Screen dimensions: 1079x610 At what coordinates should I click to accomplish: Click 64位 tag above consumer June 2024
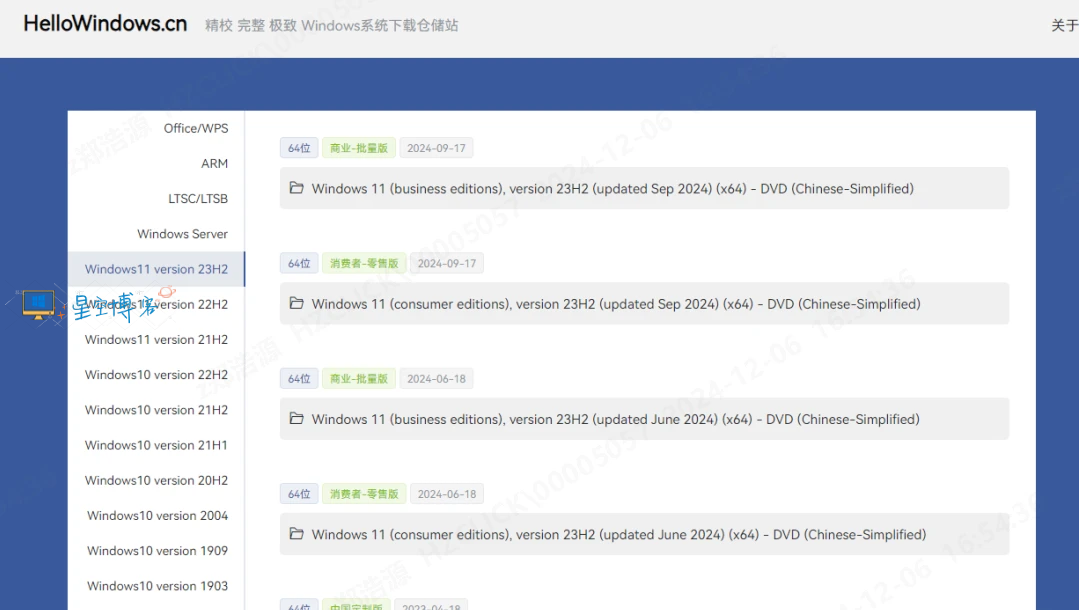pos(299,494)
